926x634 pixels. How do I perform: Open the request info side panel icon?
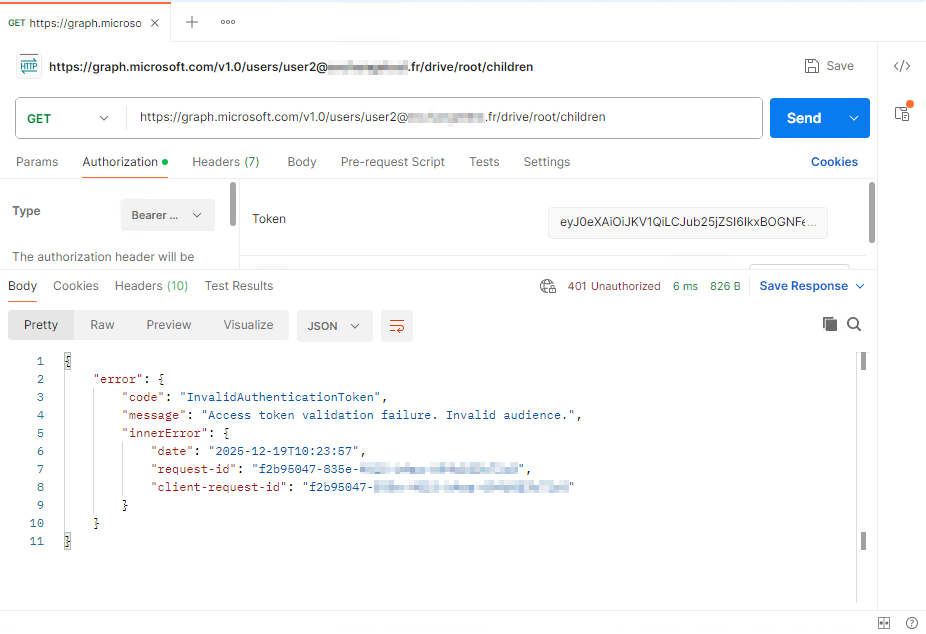point(901,113)
